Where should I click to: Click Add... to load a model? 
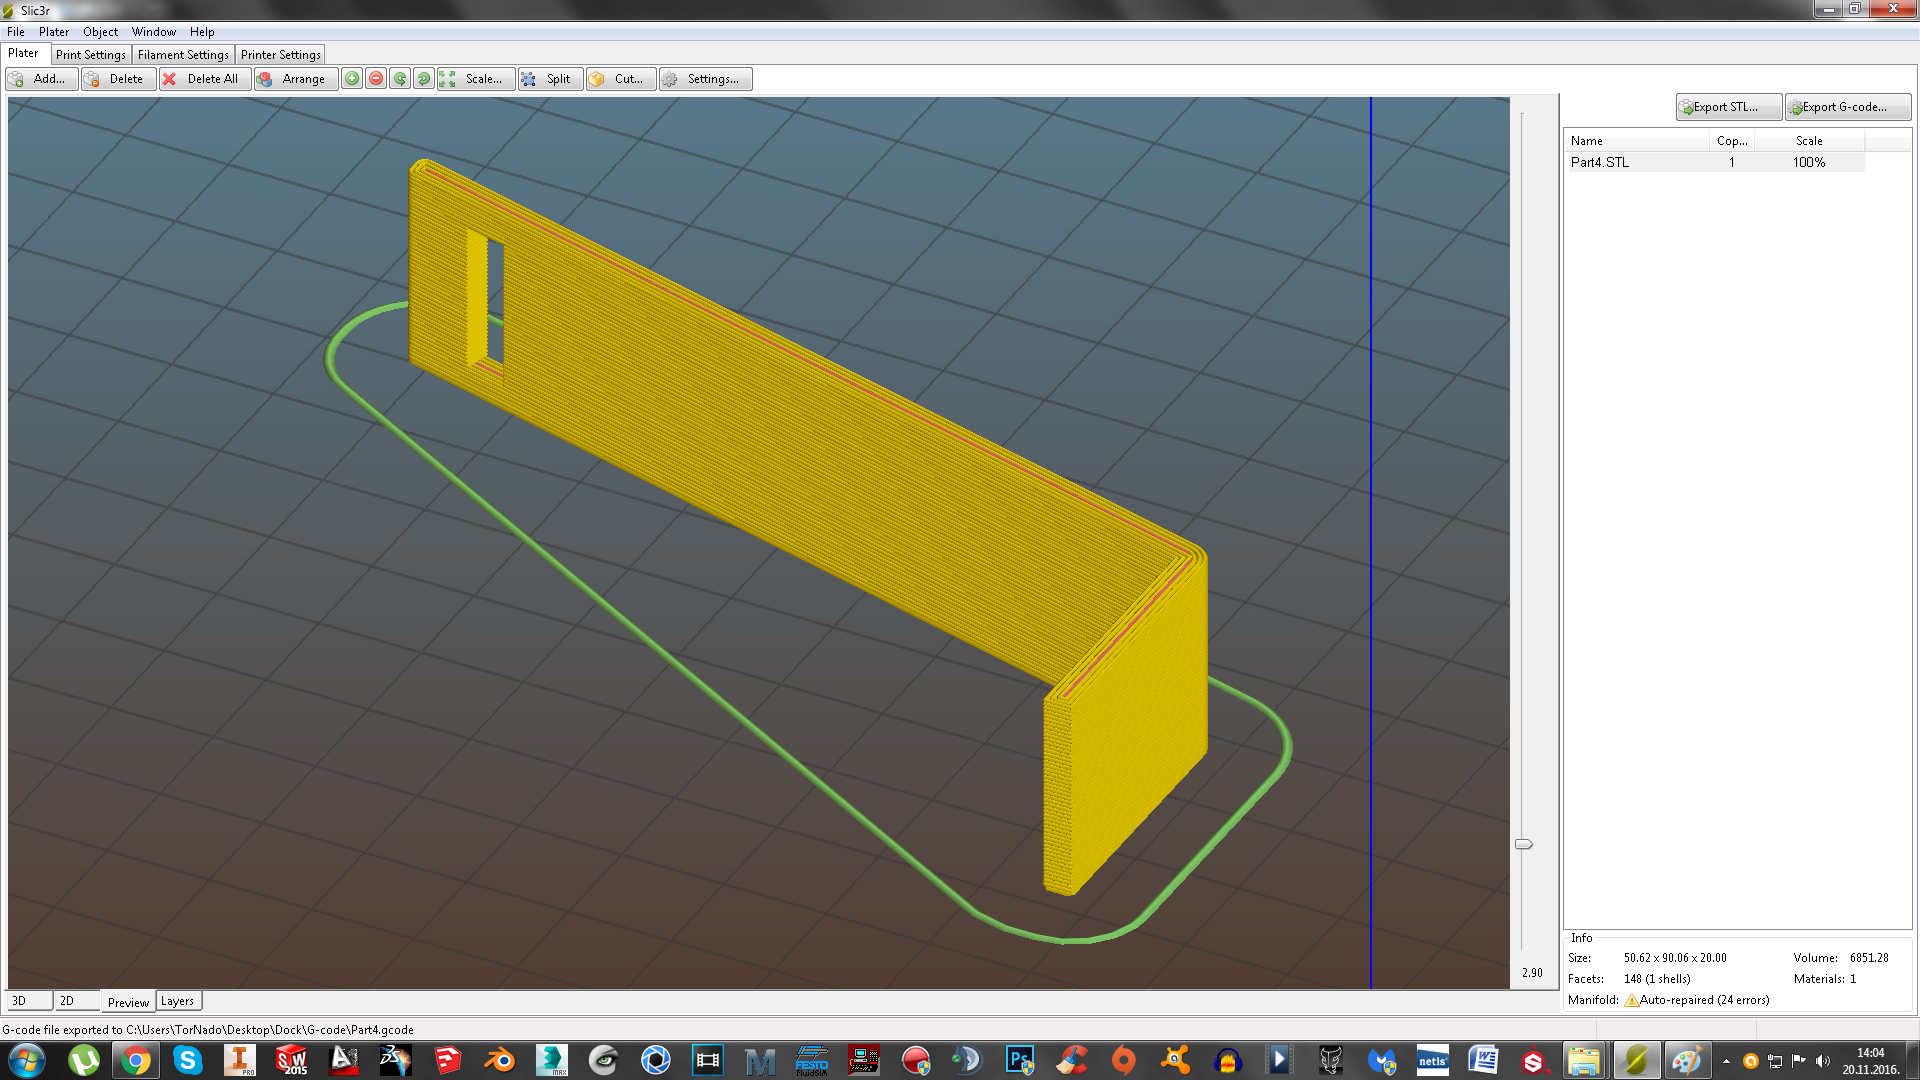click(x=41, y=79)
